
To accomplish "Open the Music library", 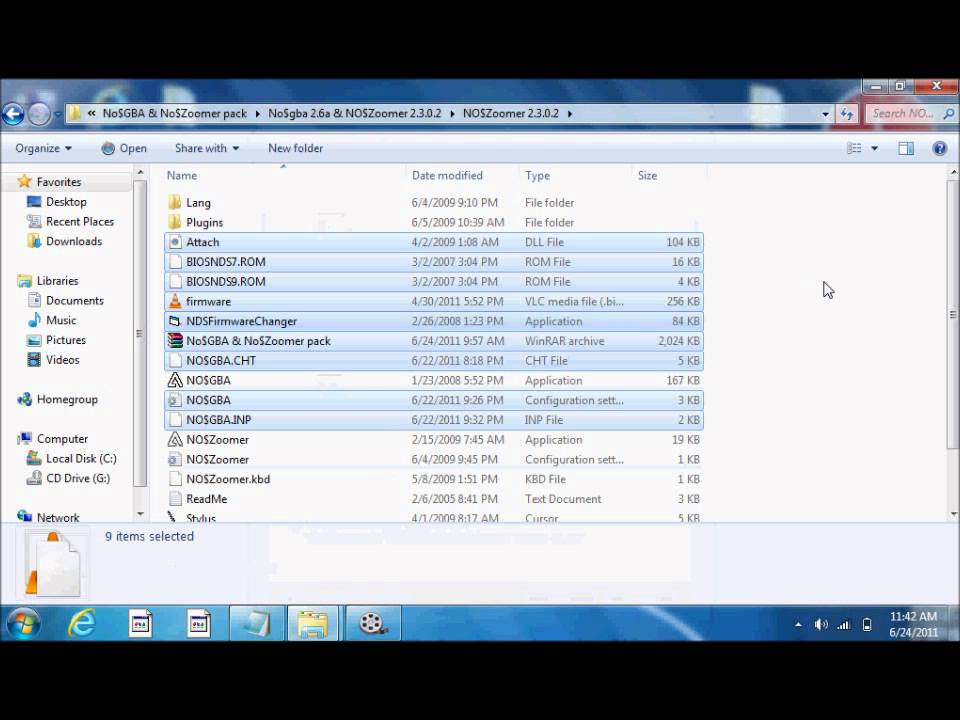I will click(x=61, y=320).
